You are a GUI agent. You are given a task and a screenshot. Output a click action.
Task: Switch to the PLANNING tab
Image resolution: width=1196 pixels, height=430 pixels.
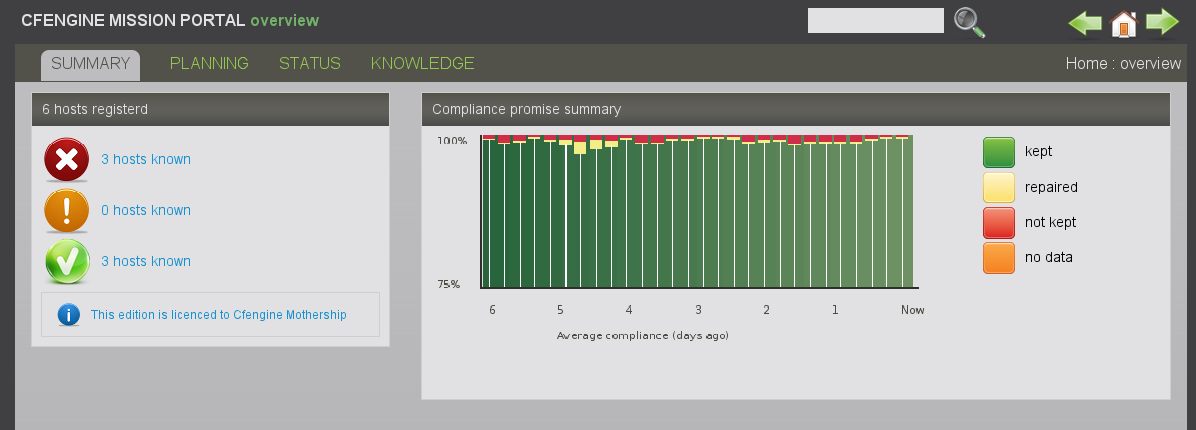coord(209,63)
